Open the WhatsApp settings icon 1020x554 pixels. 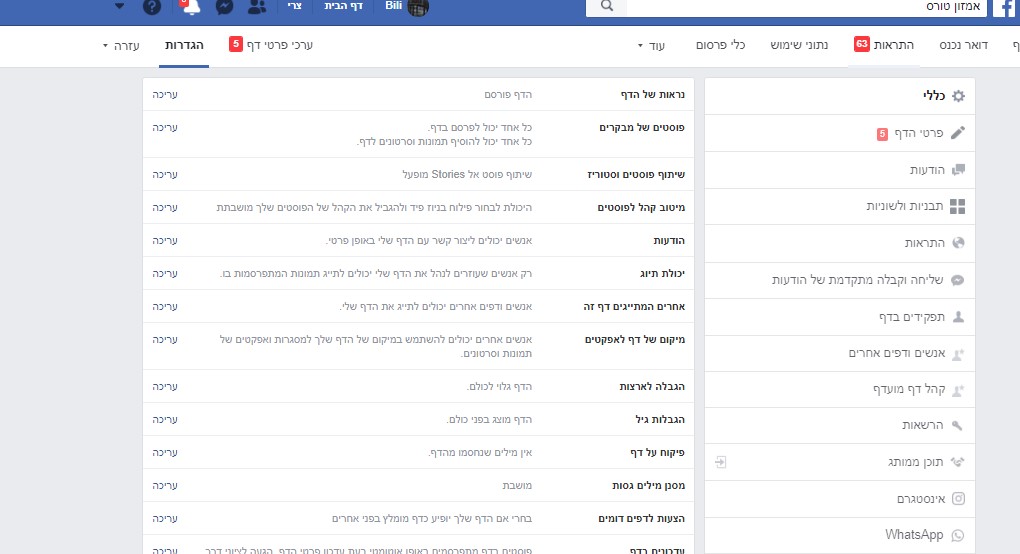(958, 536)
